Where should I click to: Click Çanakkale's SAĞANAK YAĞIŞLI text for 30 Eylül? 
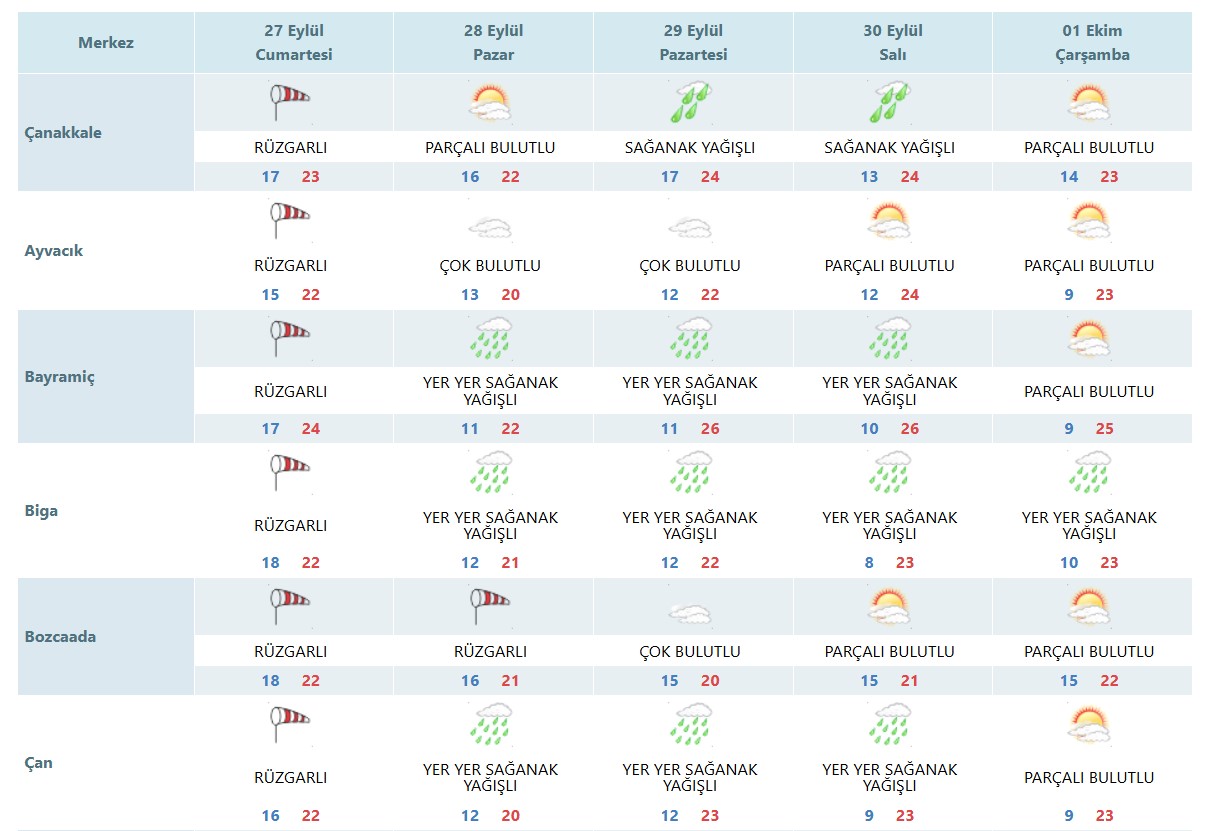(889, 148)
